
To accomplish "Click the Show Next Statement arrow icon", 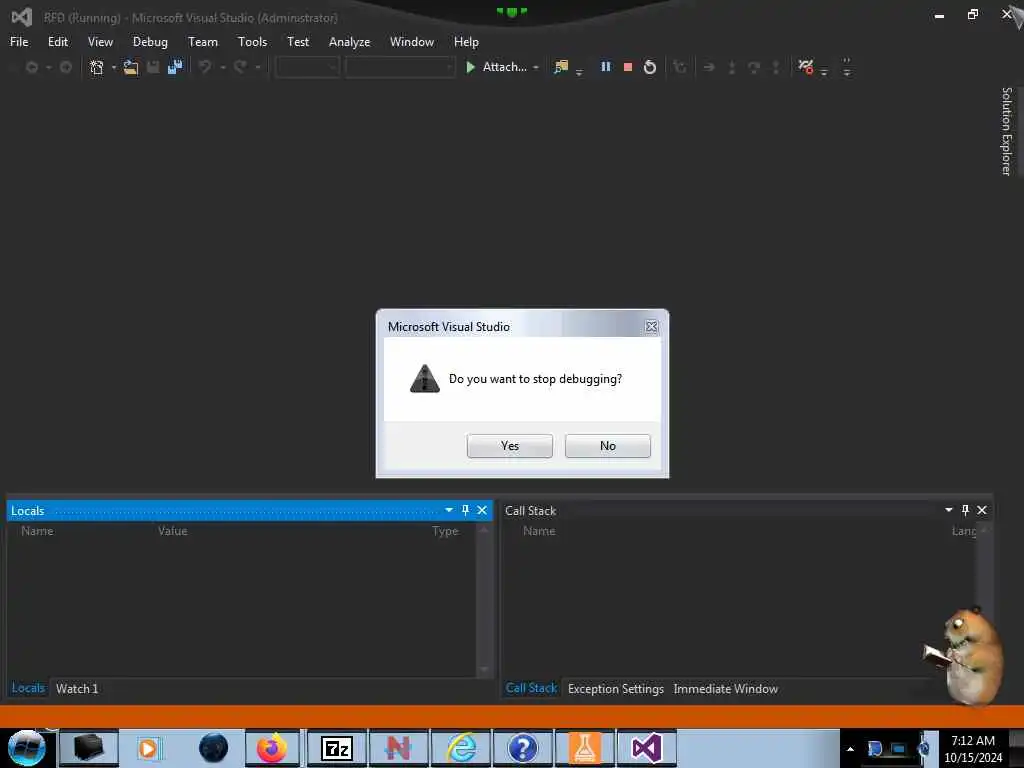I will coord(709,67).
